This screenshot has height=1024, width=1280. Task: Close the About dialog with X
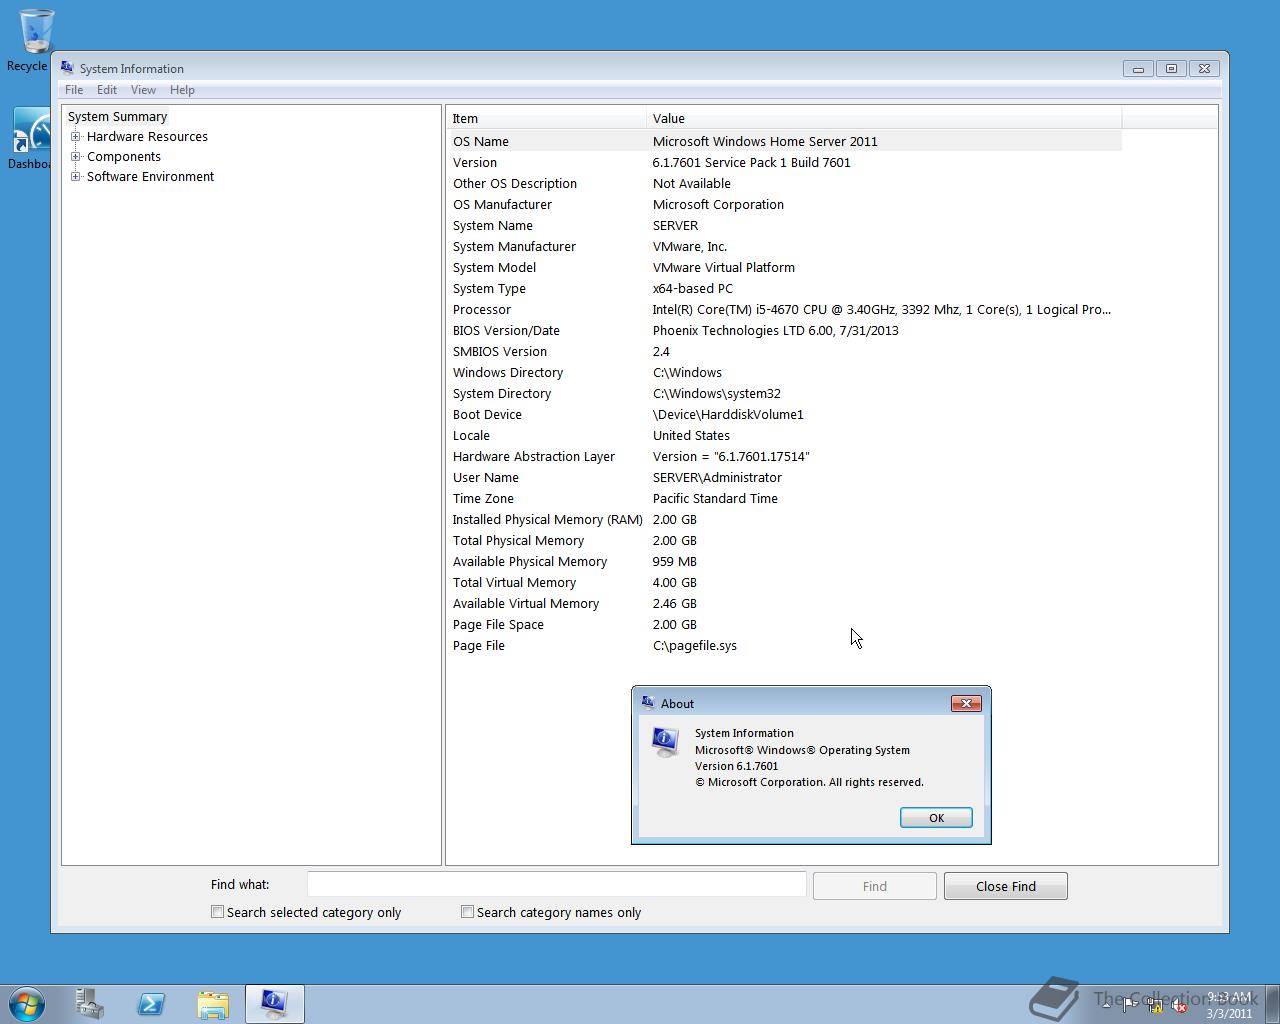pyautogui.click(x=966, y=703)
